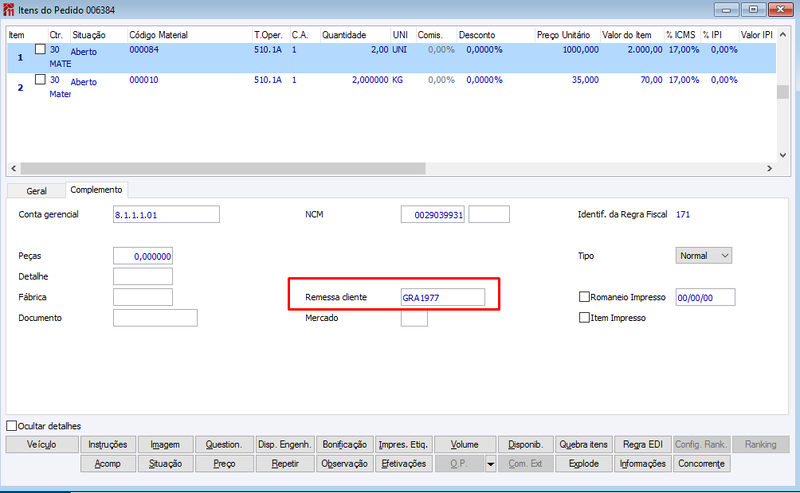The height and width of the screenshot is (493, 800).
Task: Click the Mercado input field
Action: [414, 318]
